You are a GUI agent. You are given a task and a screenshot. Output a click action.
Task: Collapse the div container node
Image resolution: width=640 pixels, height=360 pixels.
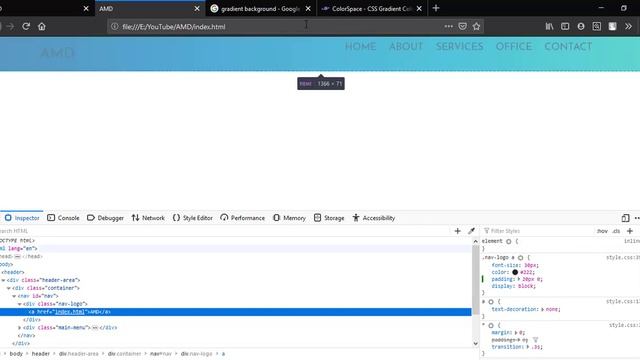[x=9, y=288]
